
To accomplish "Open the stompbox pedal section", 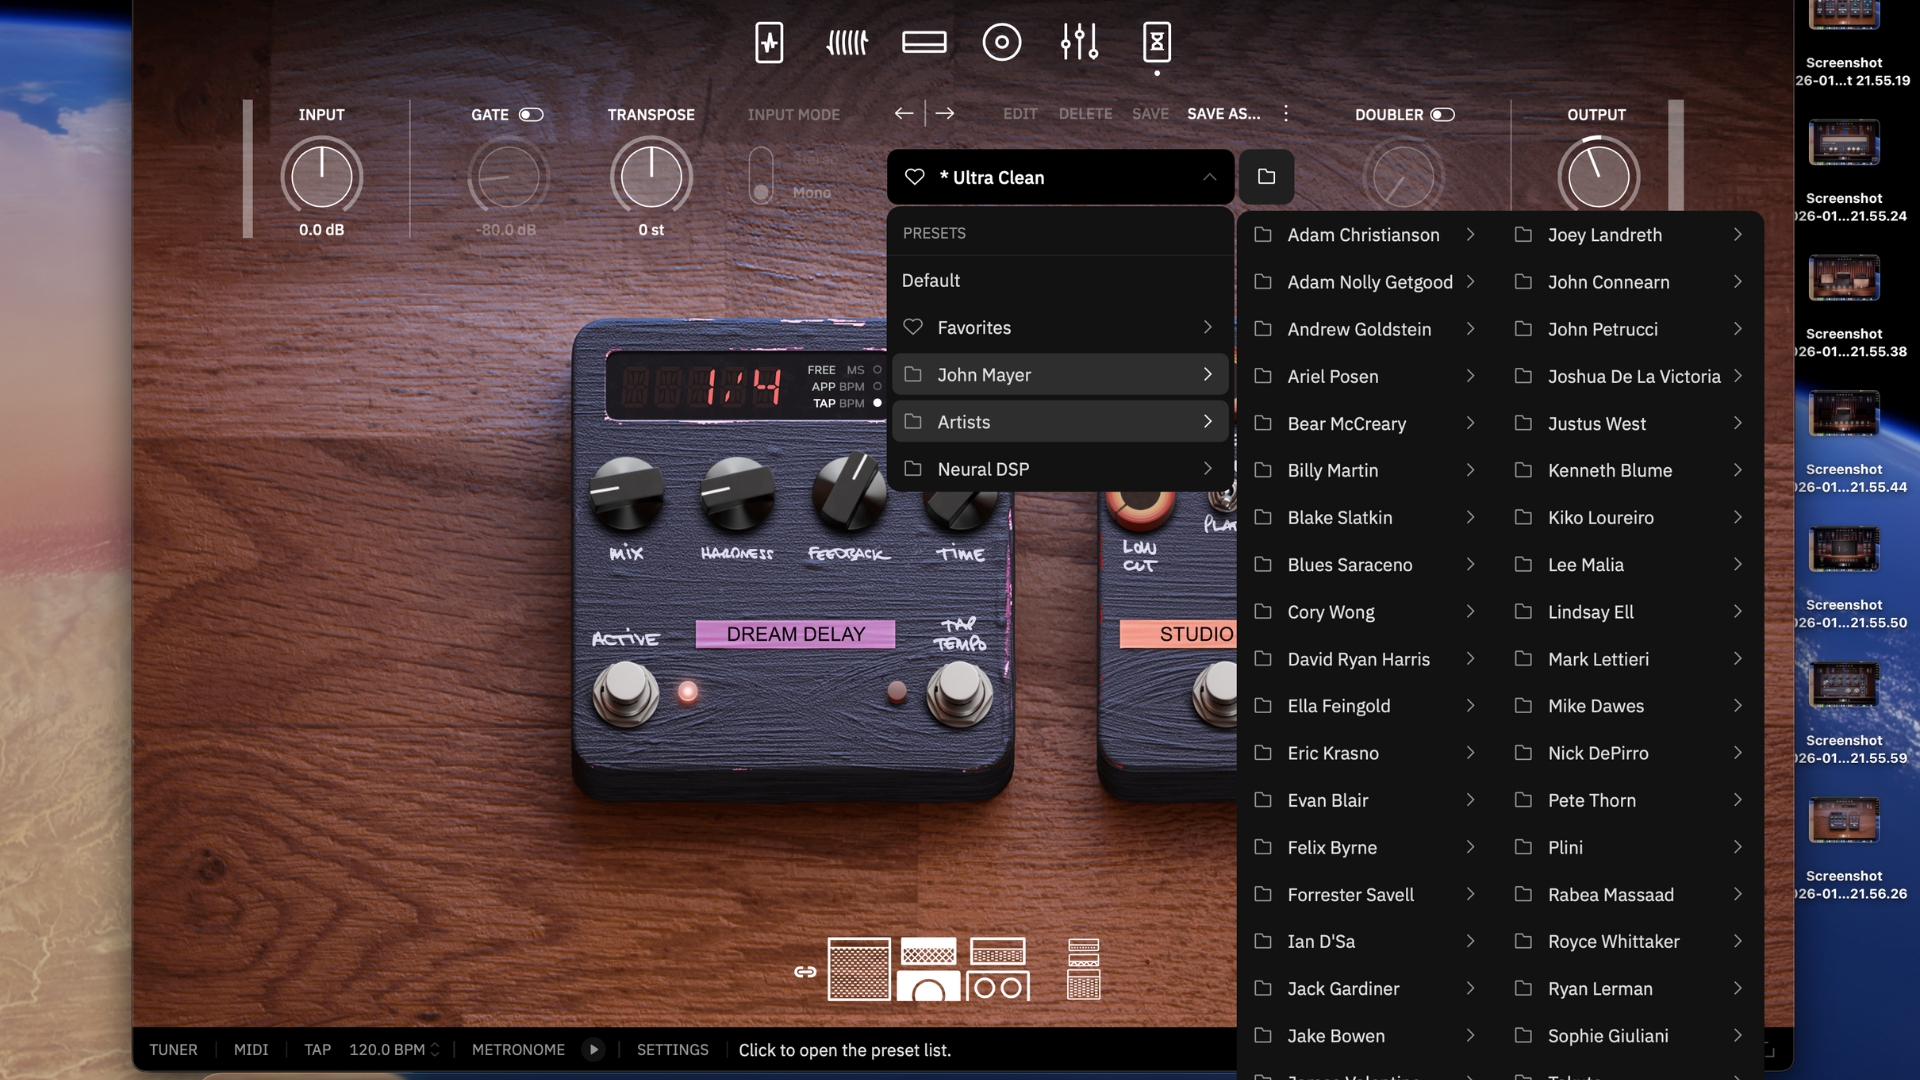I will [x=770, y=43].
